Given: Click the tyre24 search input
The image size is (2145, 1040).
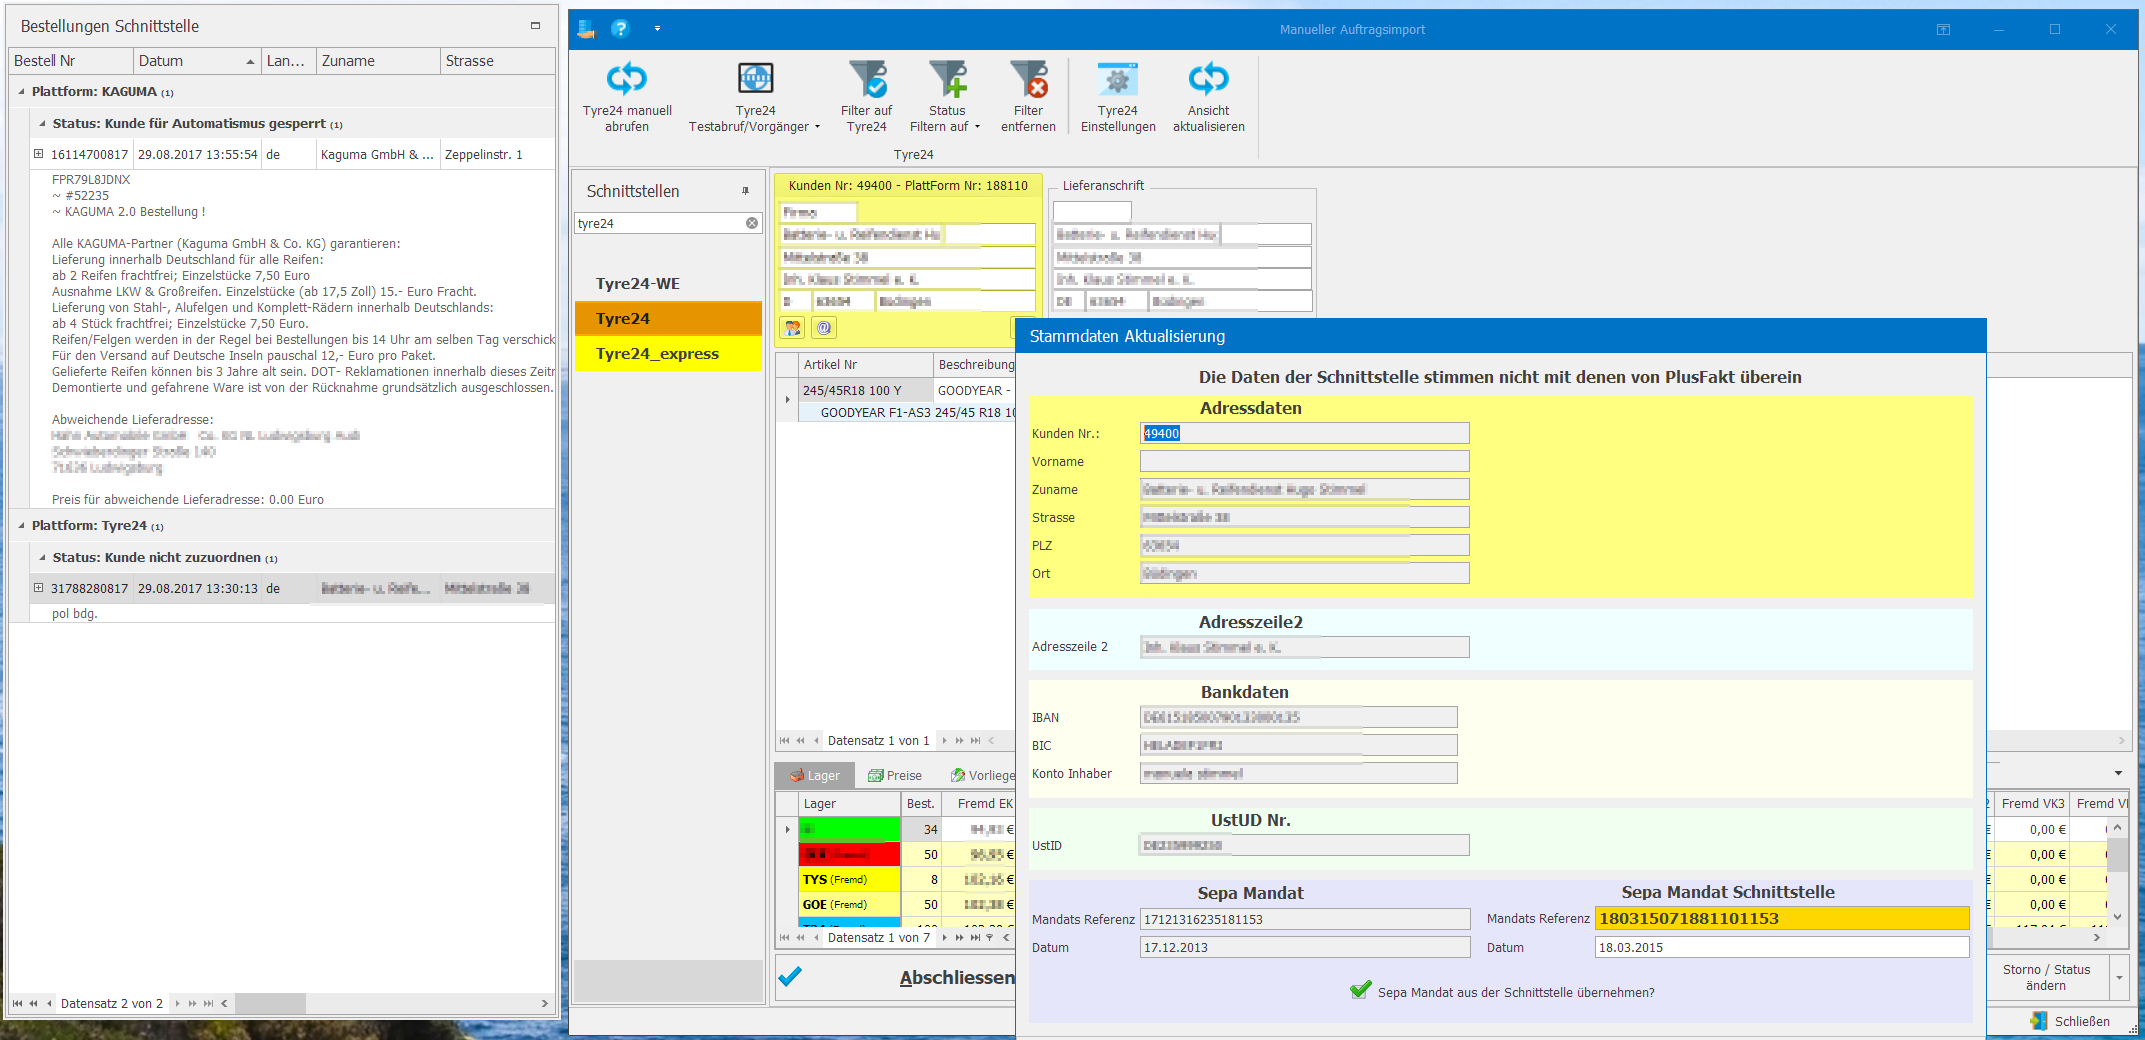Looking at the screenshot, I should (660, 223).
